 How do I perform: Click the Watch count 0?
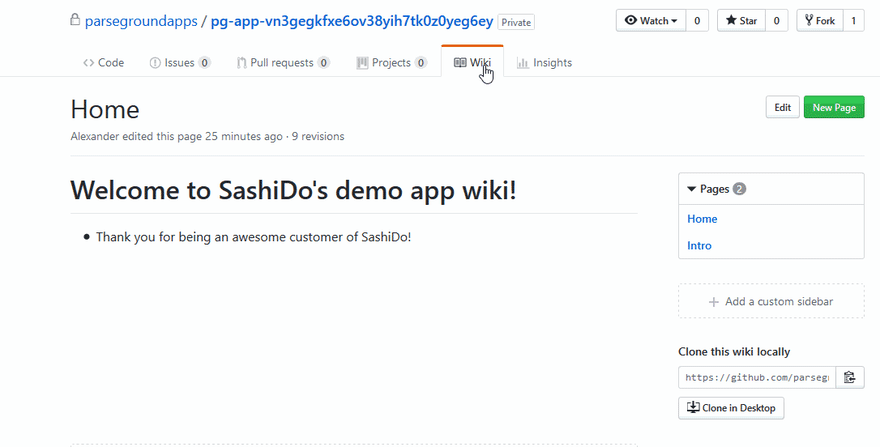(x=697, y=21)
